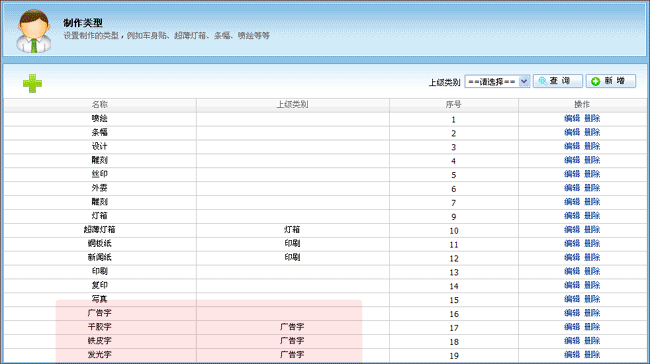Click 删除 link for row 条幅
The width and height of the screenshot is (650, 364).
coord(592,132)
